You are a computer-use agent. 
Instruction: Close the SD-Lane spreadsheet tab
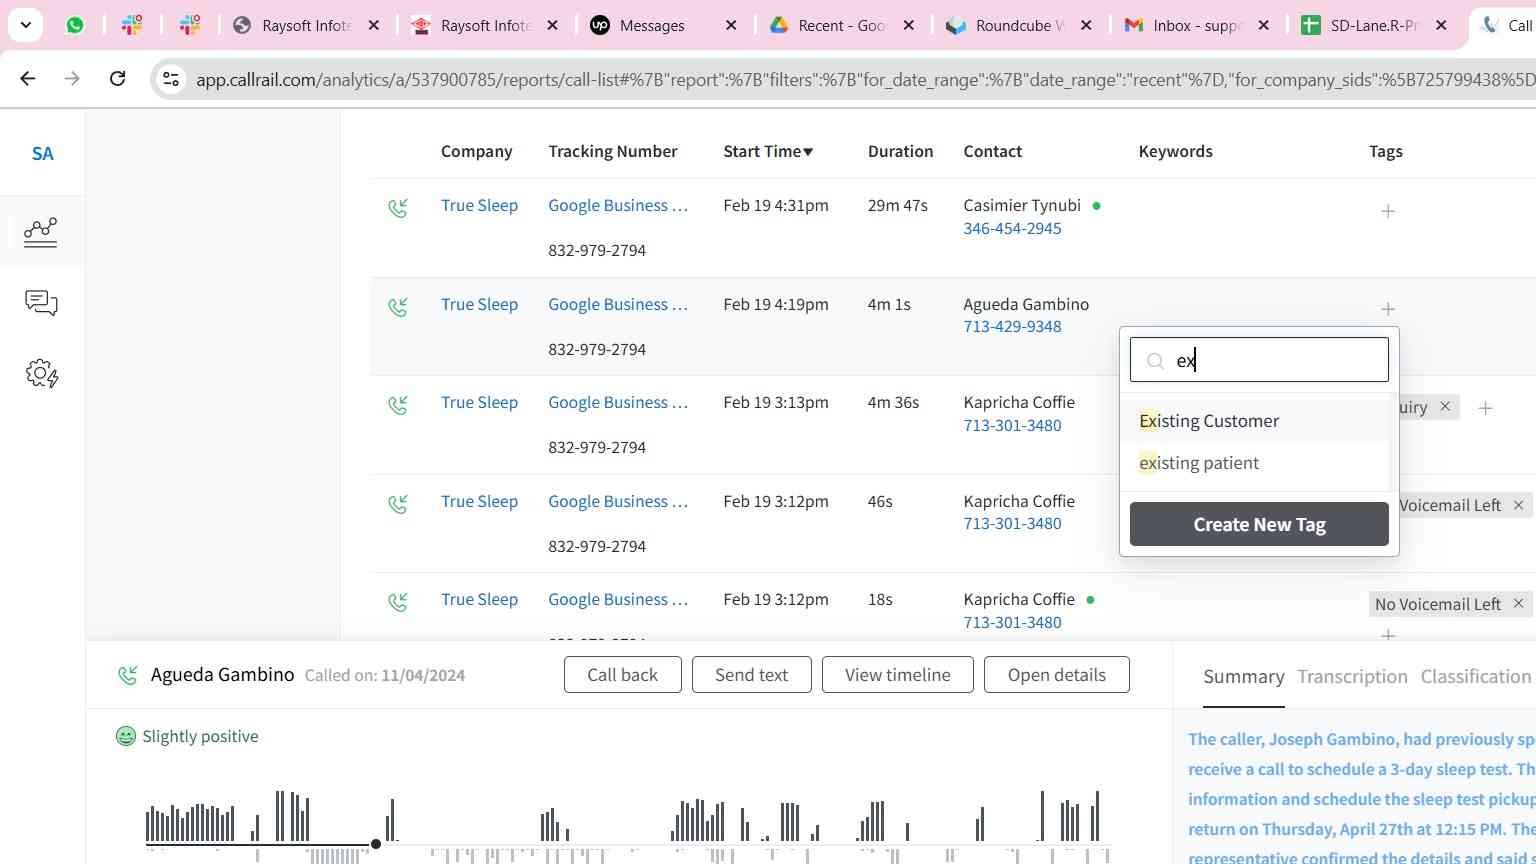[x=1441, y=25]
